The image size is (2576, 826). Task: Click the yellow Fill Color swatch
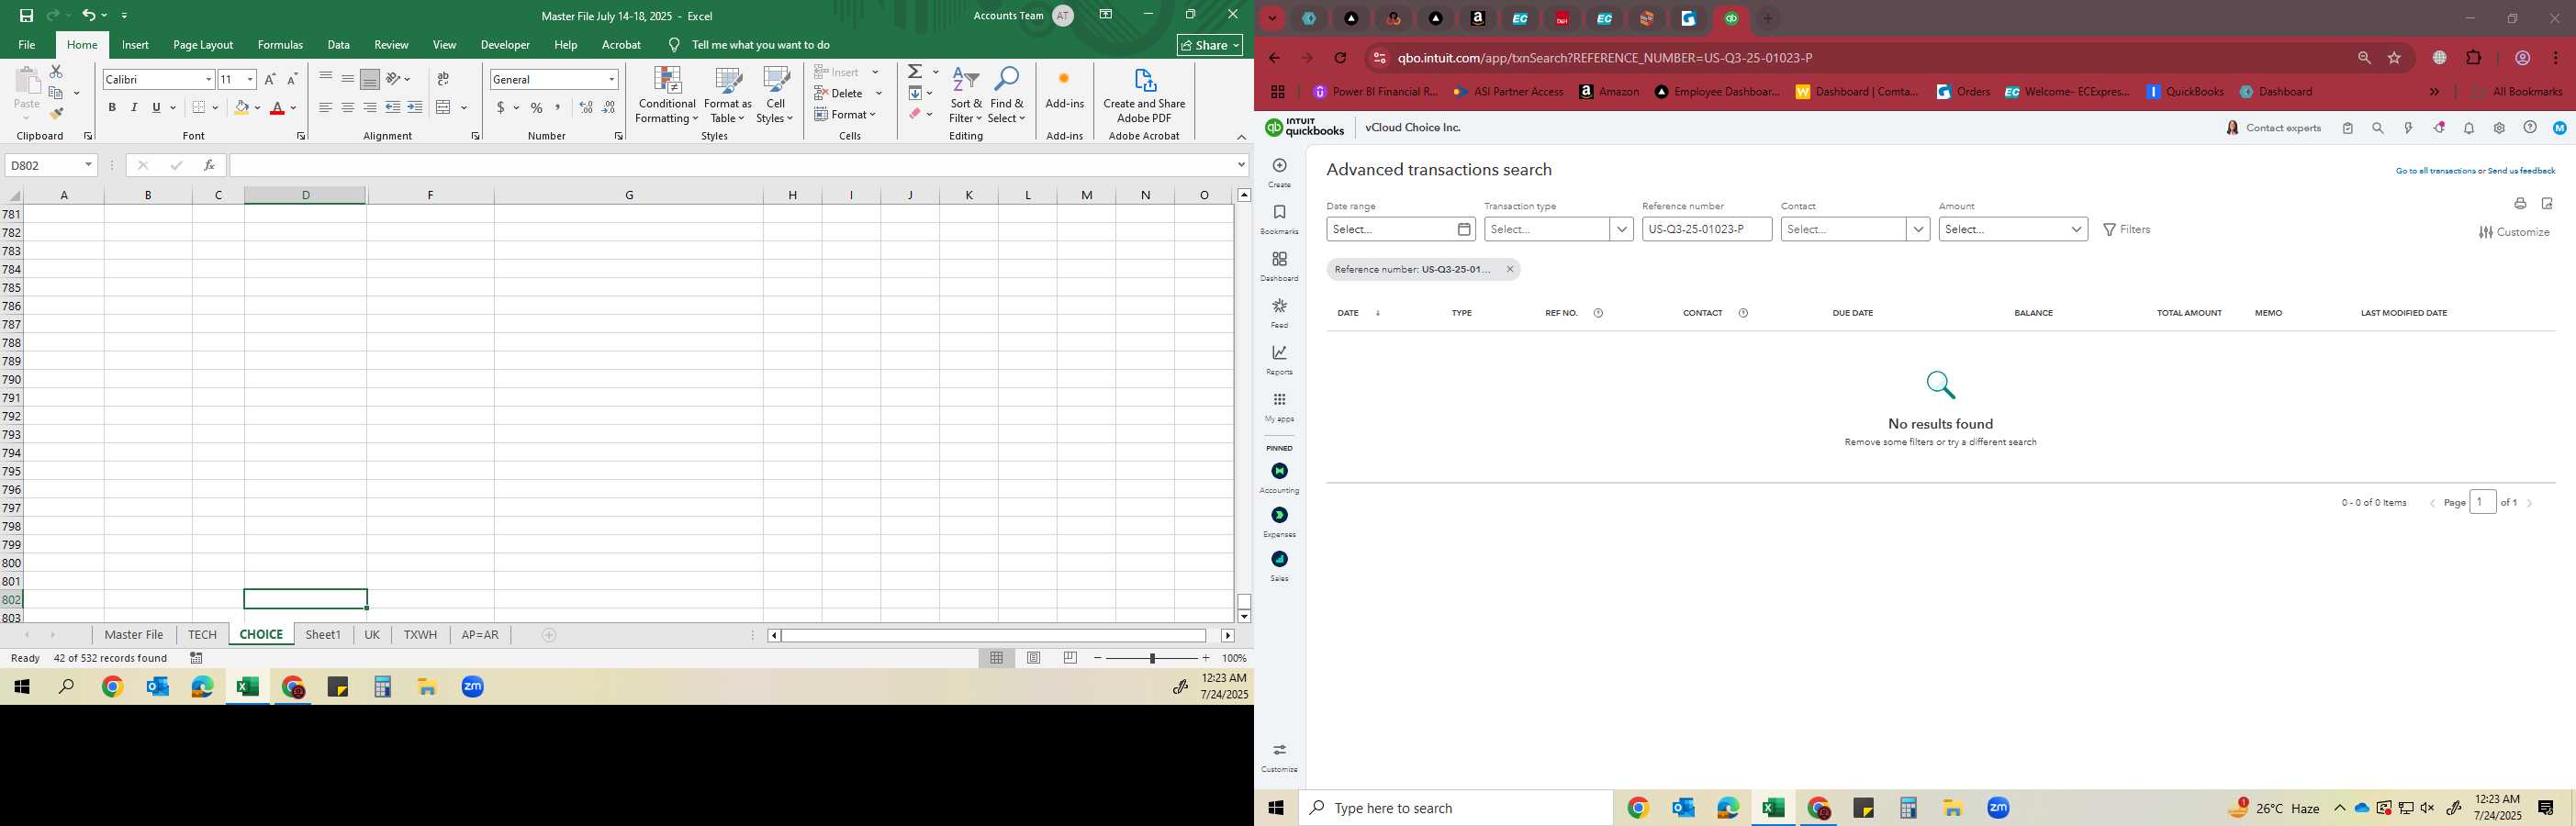pyautogui.click(x=241, y=108)
